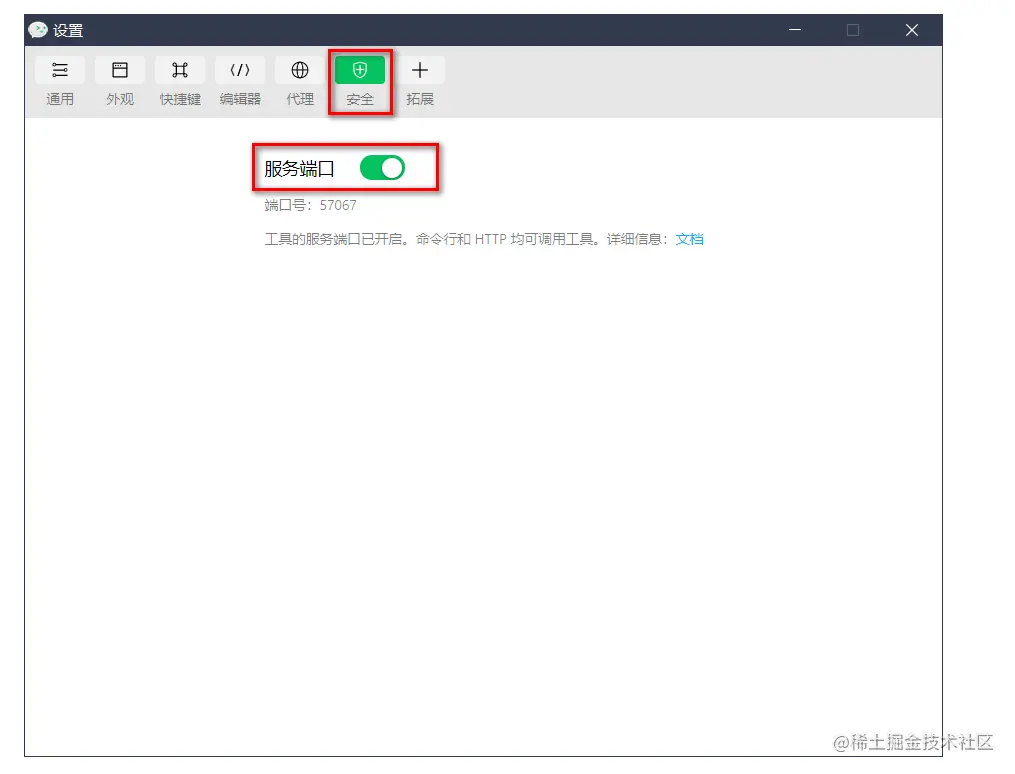The image size is (1015, 774).
Task: Close the 设置 settings window
Action: coord(911,30)
